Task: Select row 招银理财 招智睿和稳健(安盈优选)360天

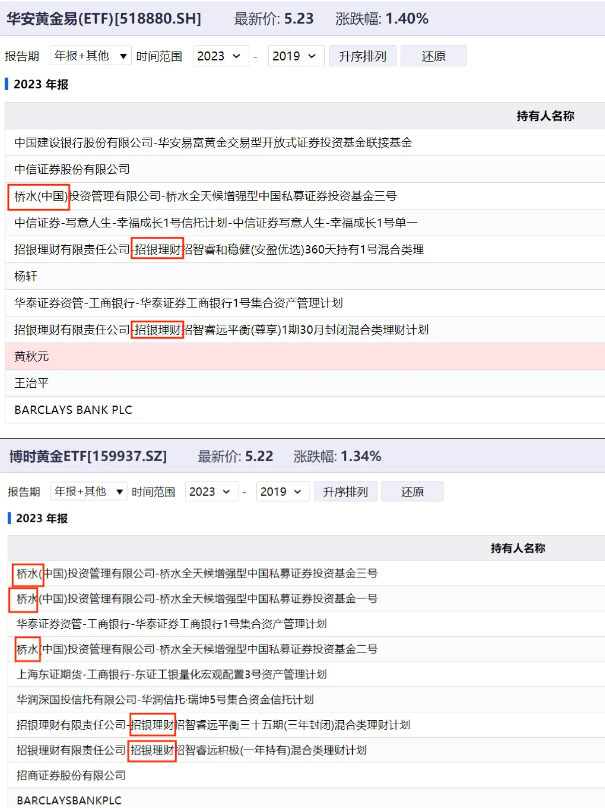Action: (305, 249)
